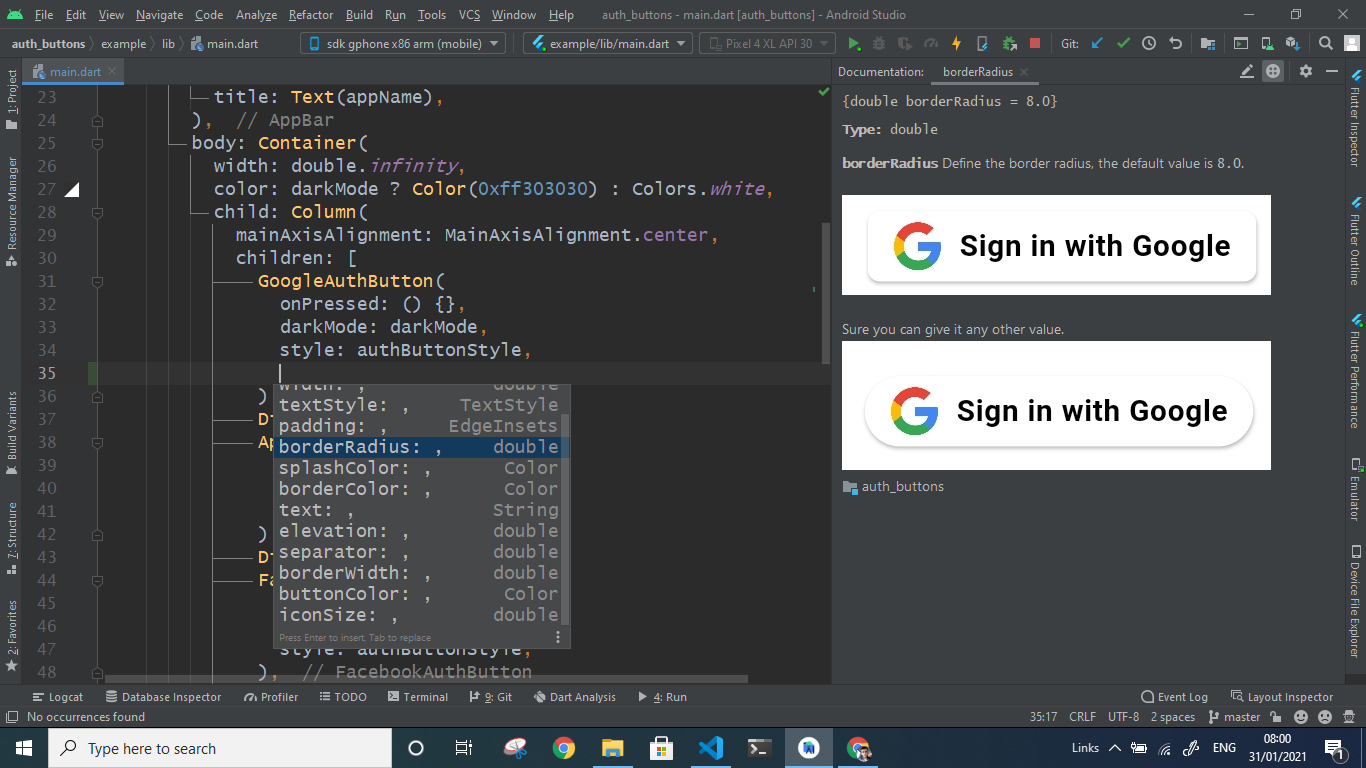Toggle the fold marker at line 24 AppBar
Image resolution: width=1366 pixels, height=768 pixels.
pos(97,120)
